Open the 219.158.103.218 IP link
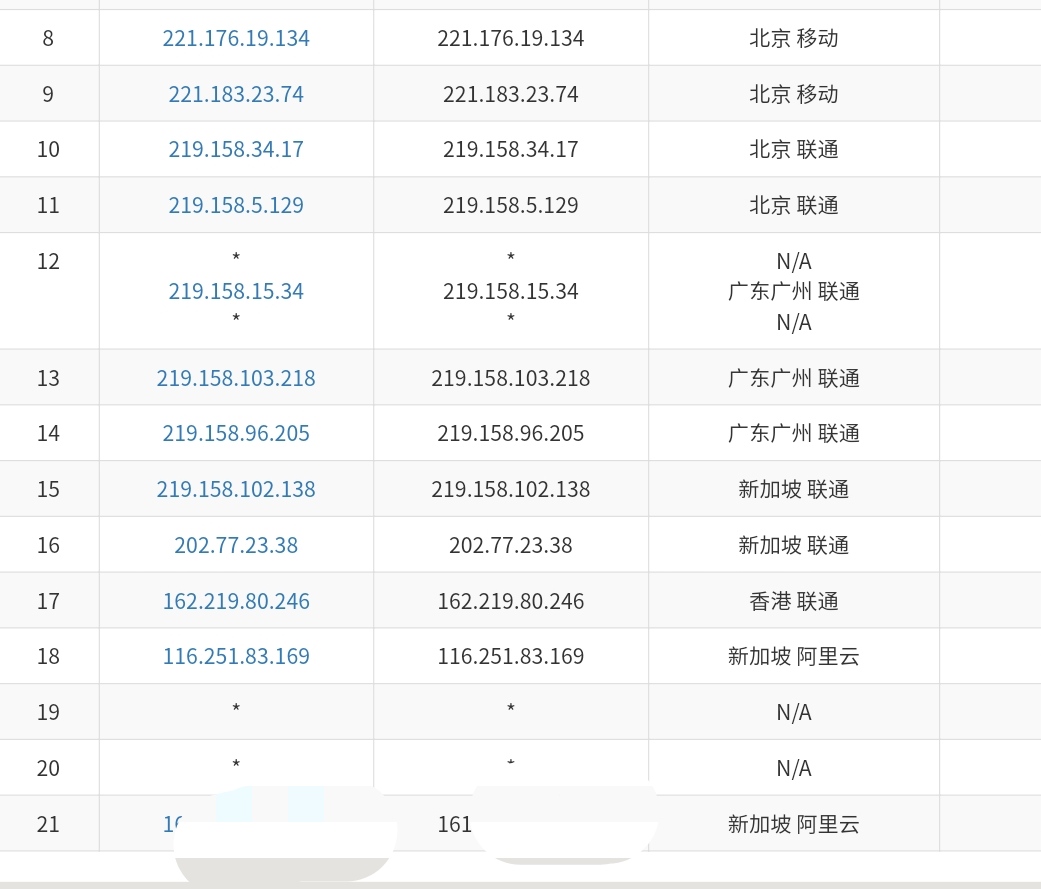Image resolution: width=1041 pixels, height=889 pixels. tap(236, 378)
